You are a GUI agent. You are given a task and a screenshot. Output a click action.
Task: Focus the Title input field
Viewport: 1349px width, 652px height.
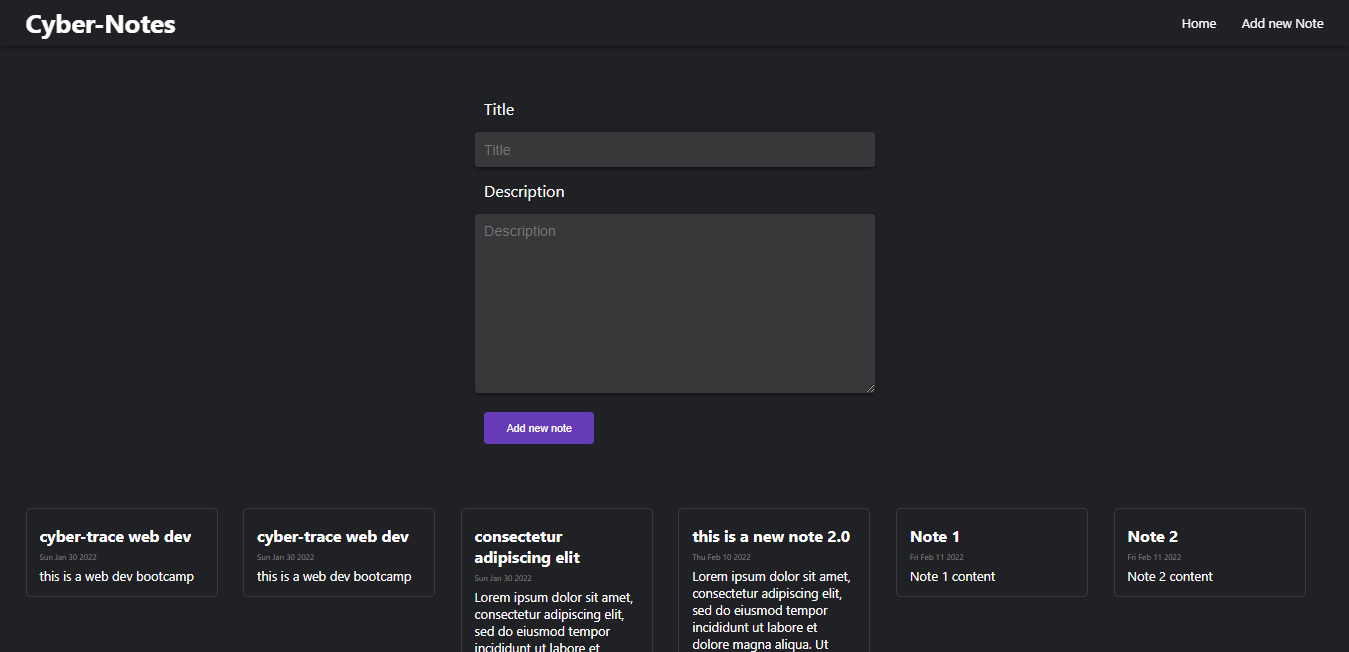click(674, 150)
